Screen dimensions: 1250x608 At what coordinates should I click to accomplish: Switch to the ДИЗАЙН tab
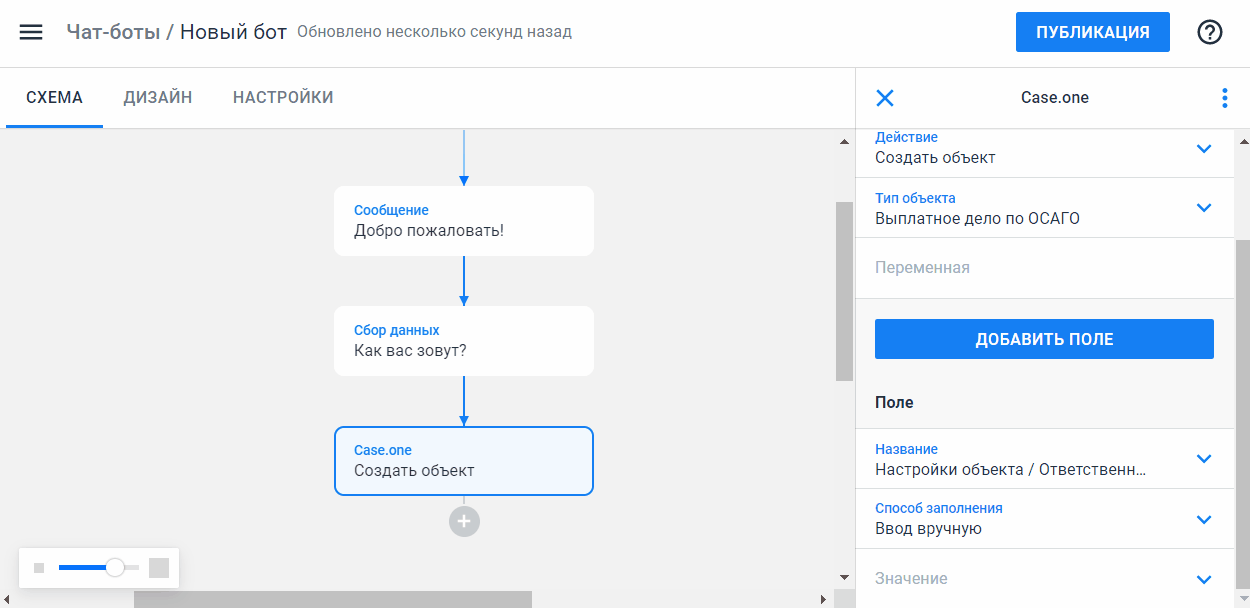[x=158, y=98]
